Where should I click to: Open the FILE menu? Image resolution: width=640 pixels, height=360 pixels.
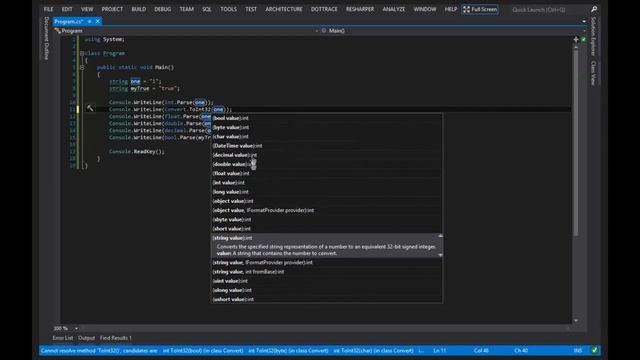48,9
